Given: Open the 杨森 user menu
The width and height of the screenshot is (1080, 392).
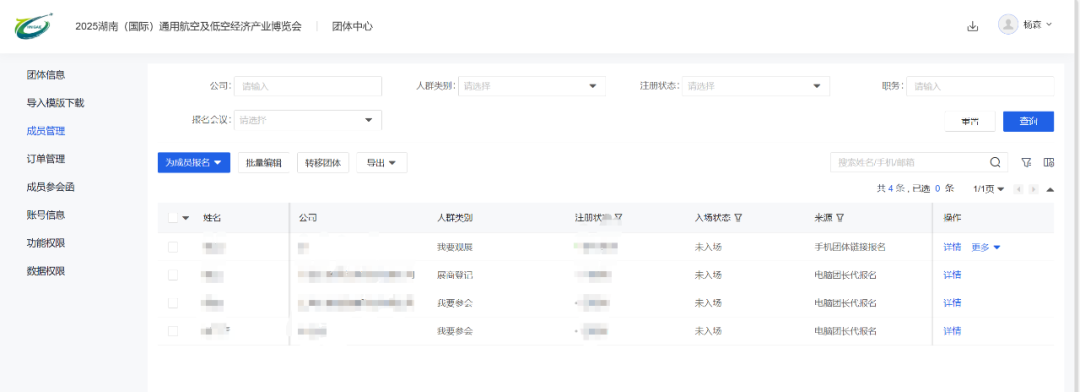Looking at the screenshot, I should (x=1037, y=25).
